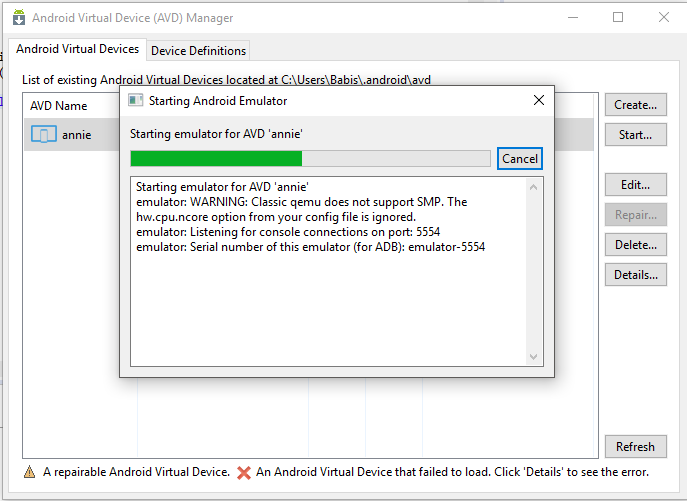Click the log line mentioning port 5554

point(288,232)
